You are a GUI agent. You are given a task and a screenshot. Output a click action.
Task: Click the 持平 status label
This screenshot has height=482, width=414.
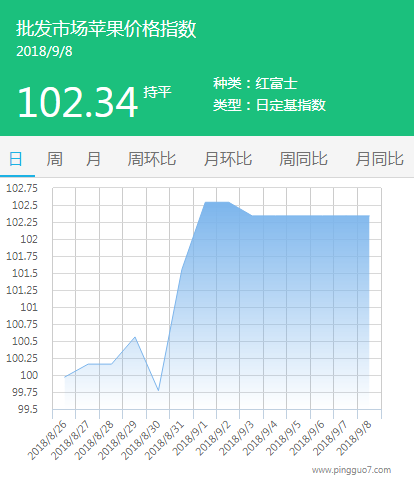pos(157,92)
